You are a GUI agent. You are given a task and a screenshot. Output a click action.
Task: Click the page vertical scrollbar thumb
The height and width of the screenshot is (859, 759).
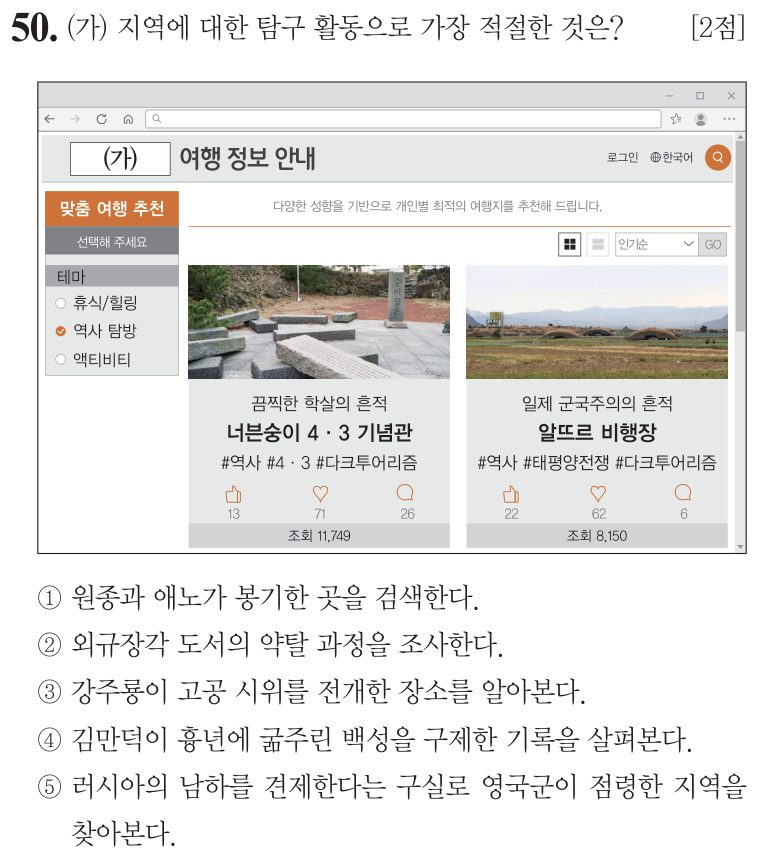click(740, 236)
